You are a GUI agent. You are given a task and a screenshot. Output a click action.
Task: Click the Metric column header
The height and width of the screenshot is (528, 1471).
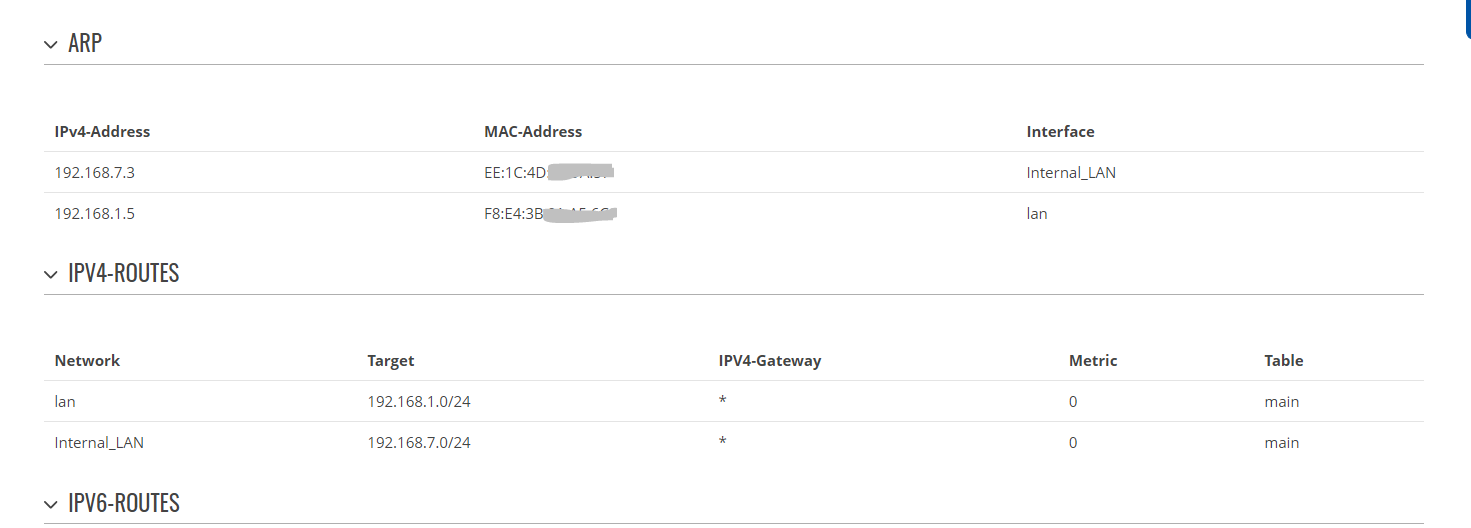(x=1093, y=361)
